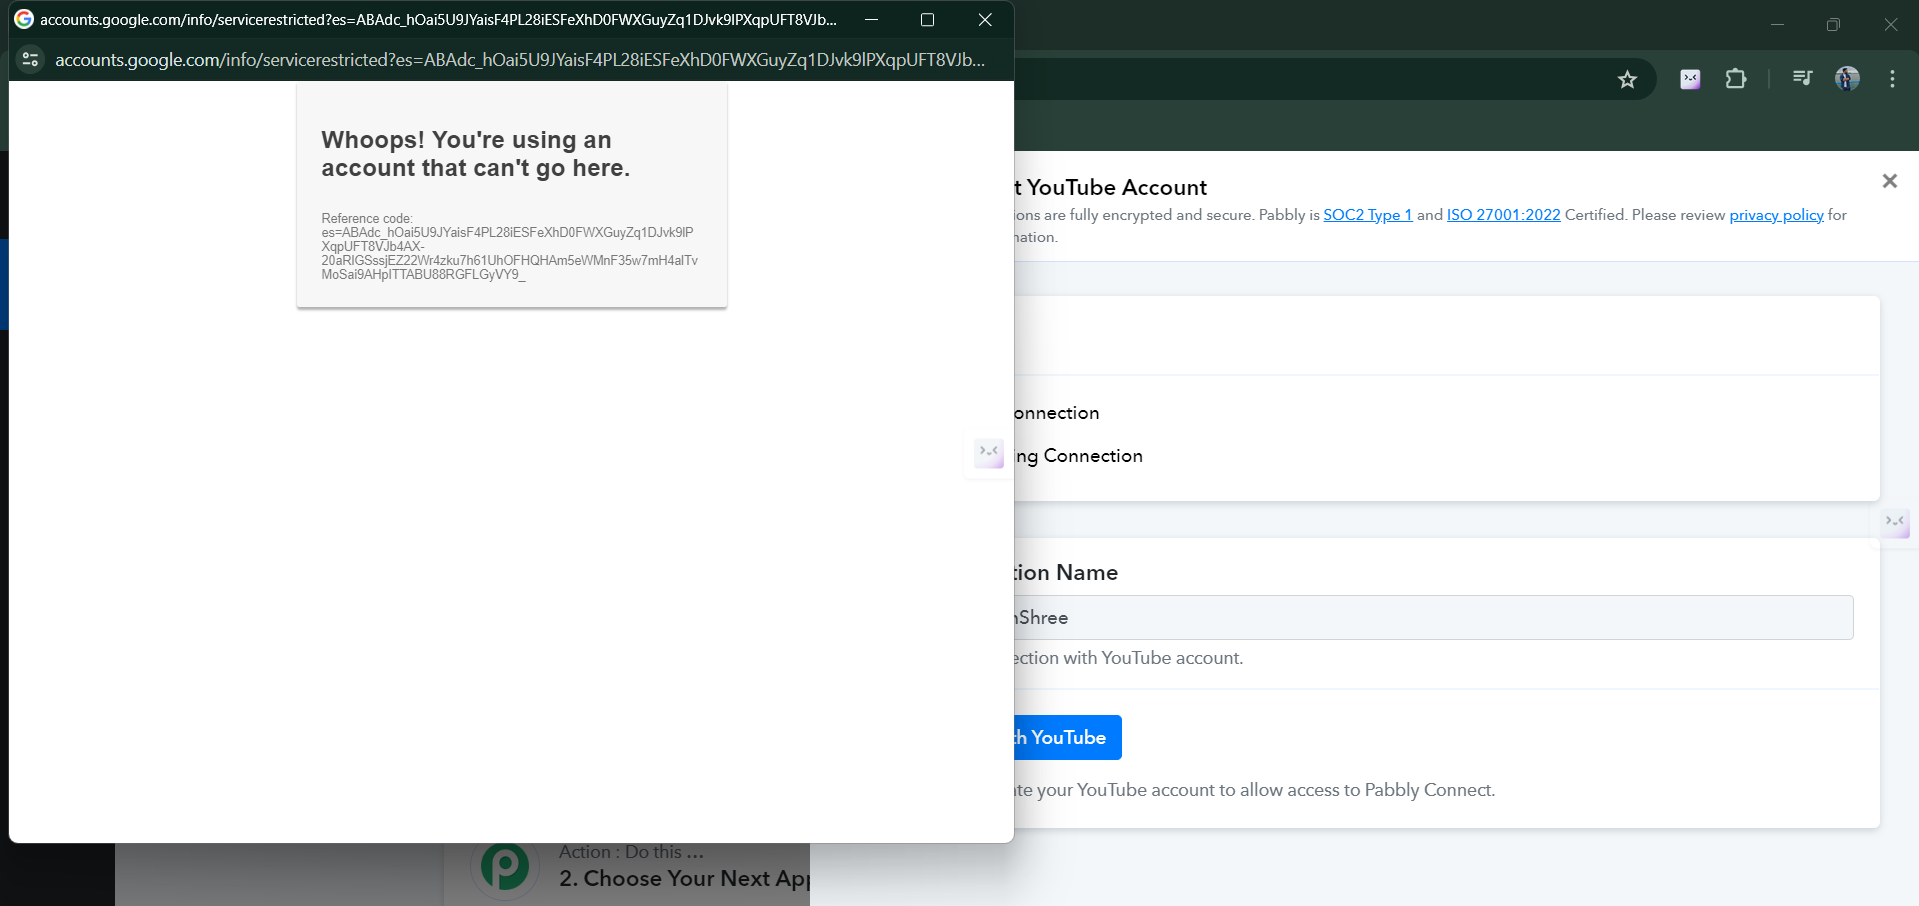Click the Reference code text block
This screenshot has height=906, width=1919.
click(x=510, y=247)
